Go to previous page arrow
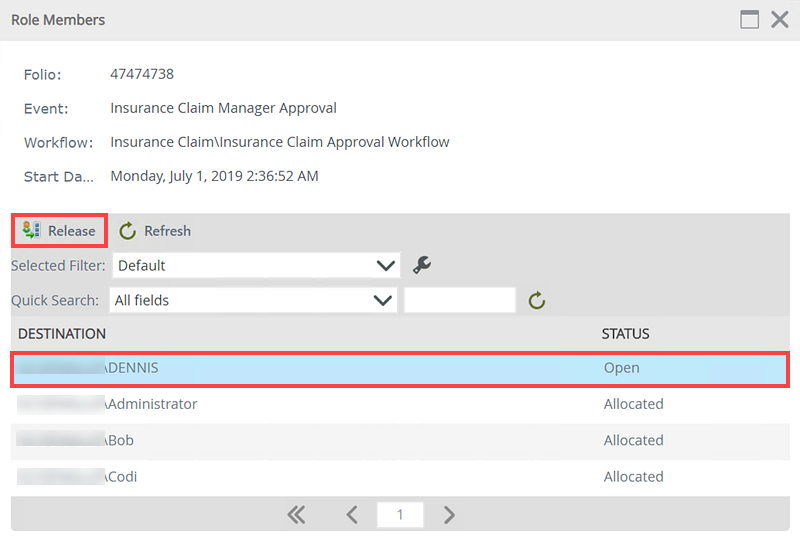The width and height of the screenshot is (800, 545). click(352, 515)
